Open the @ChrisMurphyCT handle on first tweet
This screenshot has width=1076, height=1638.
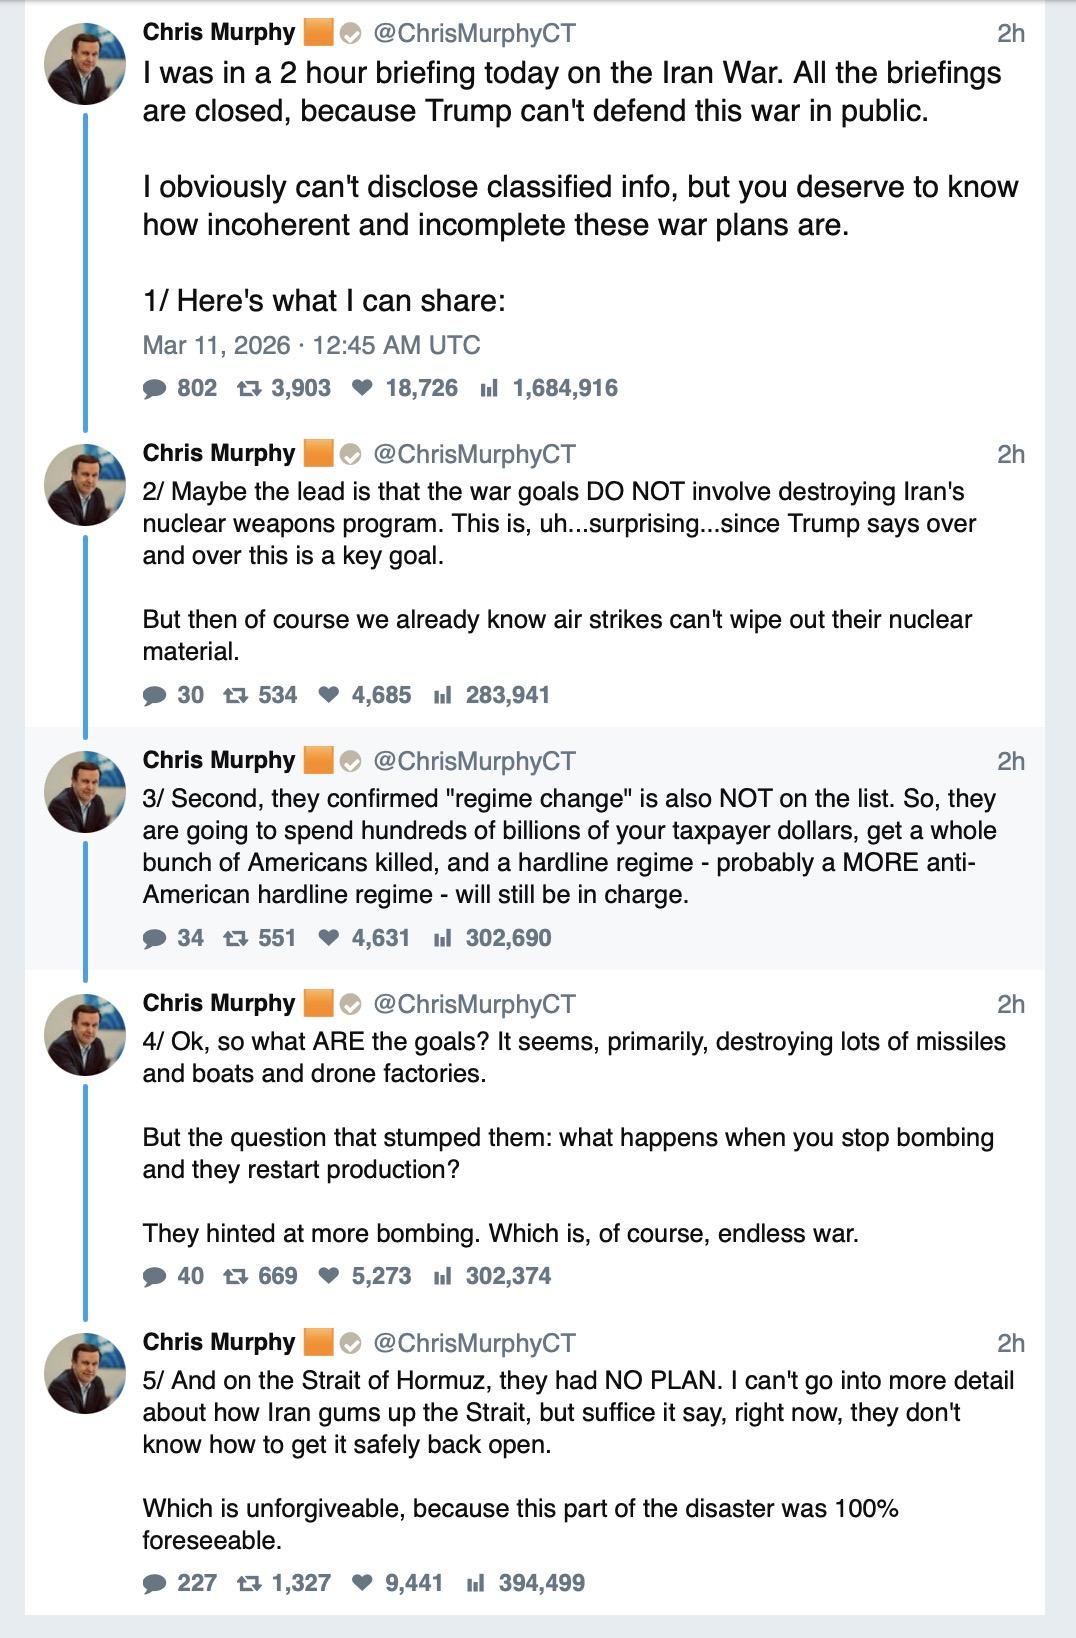pyautogui.click(x=474, y=34)
